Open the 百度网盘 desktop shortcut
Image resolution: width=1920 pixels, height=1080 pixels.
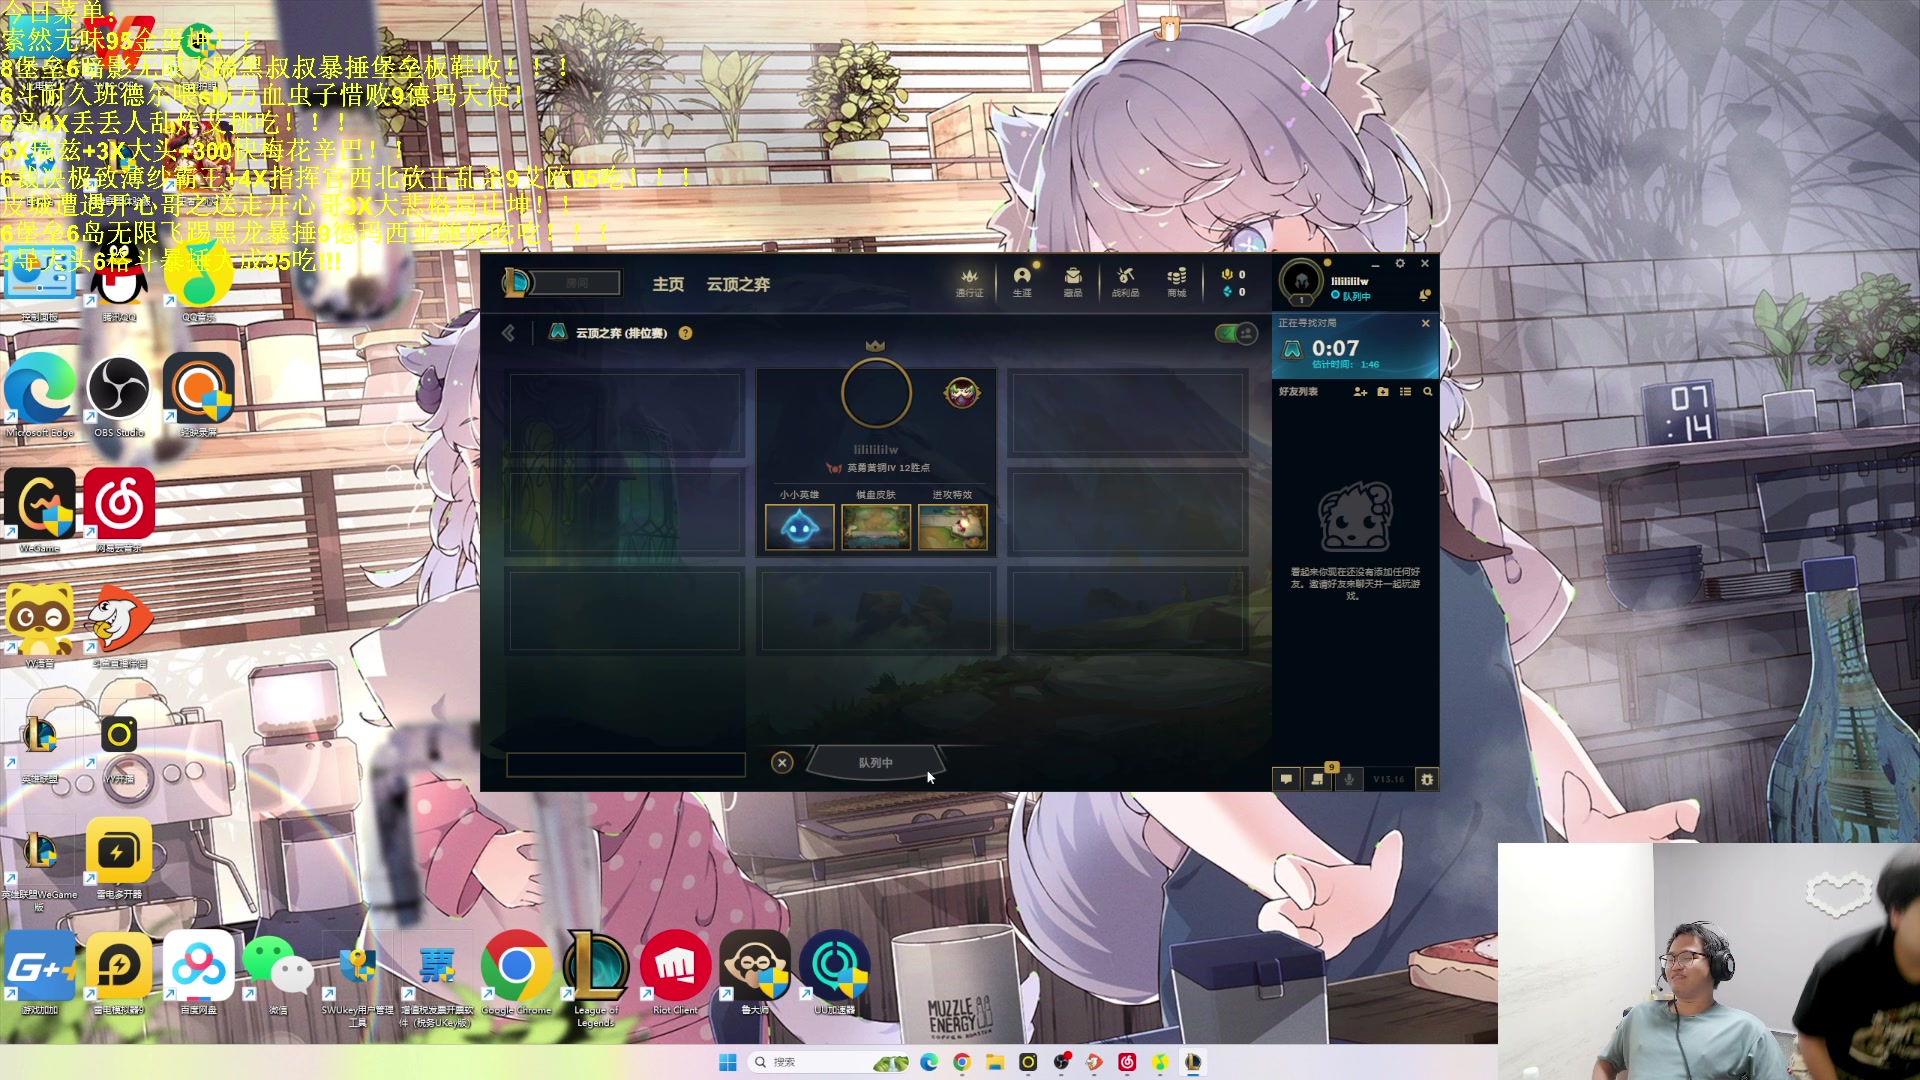198,974
